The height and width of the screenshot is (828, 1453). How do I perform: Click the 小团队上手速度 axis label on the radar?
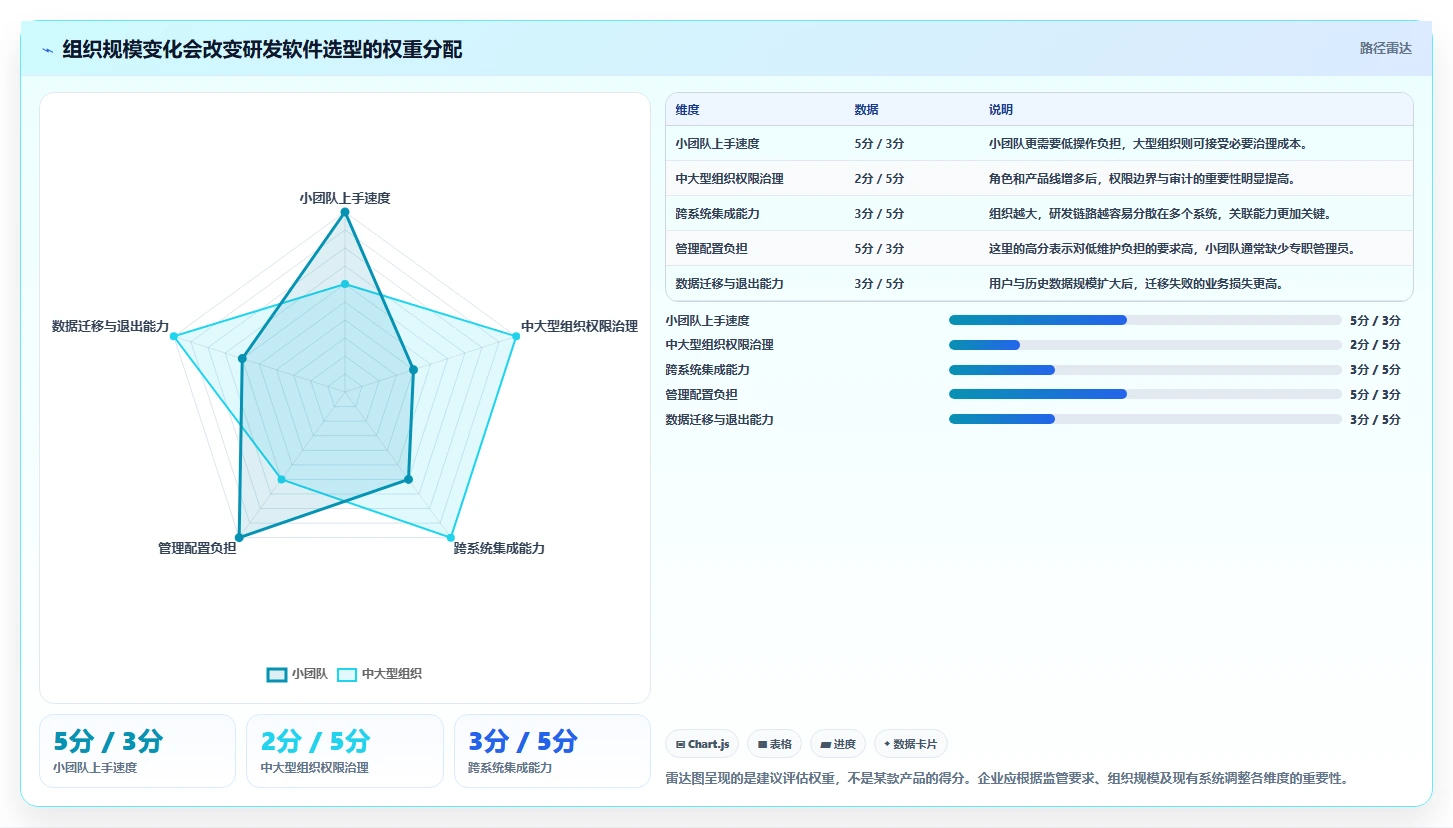pyautogui.click(x=345, y=198)
